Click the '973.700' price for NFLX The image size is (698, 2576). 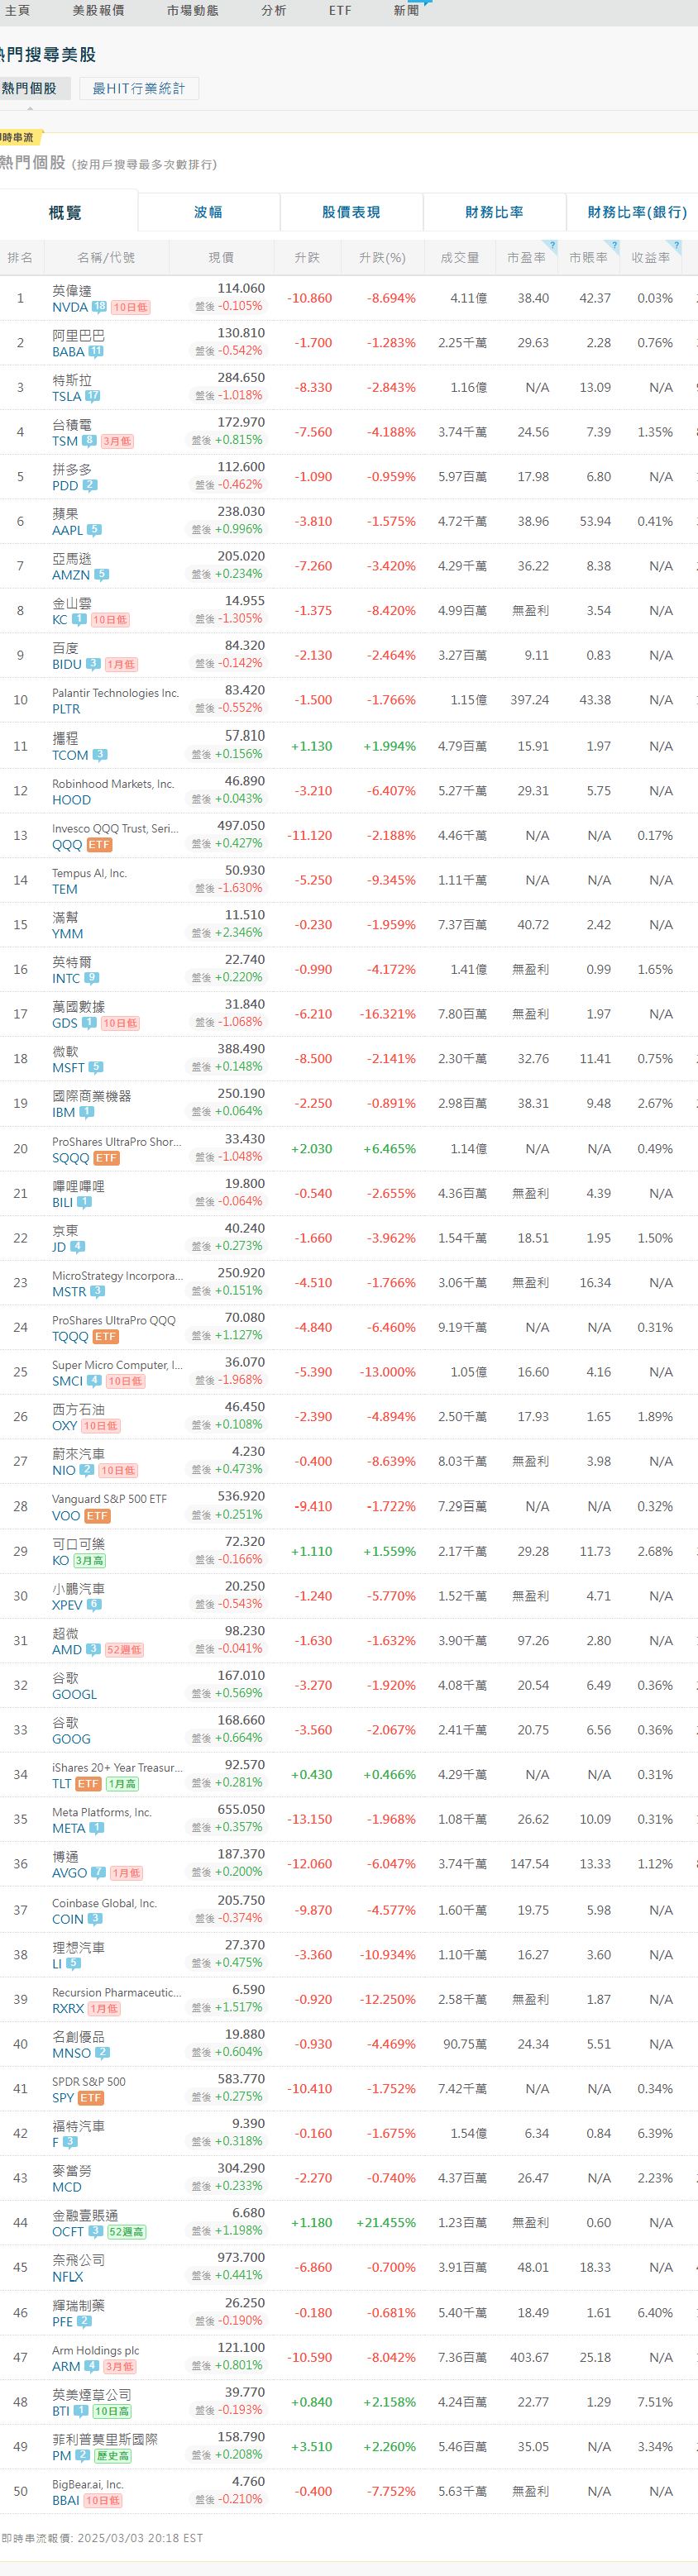[x=241, y=2258]
